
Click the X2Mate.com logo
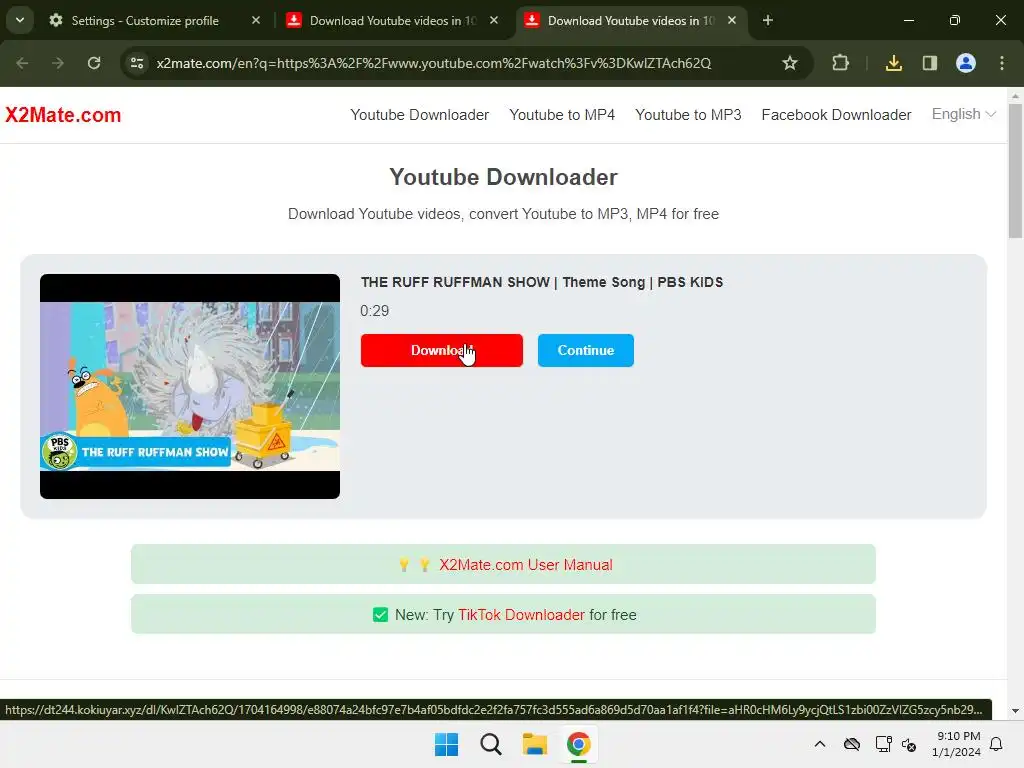coord(63,115)
